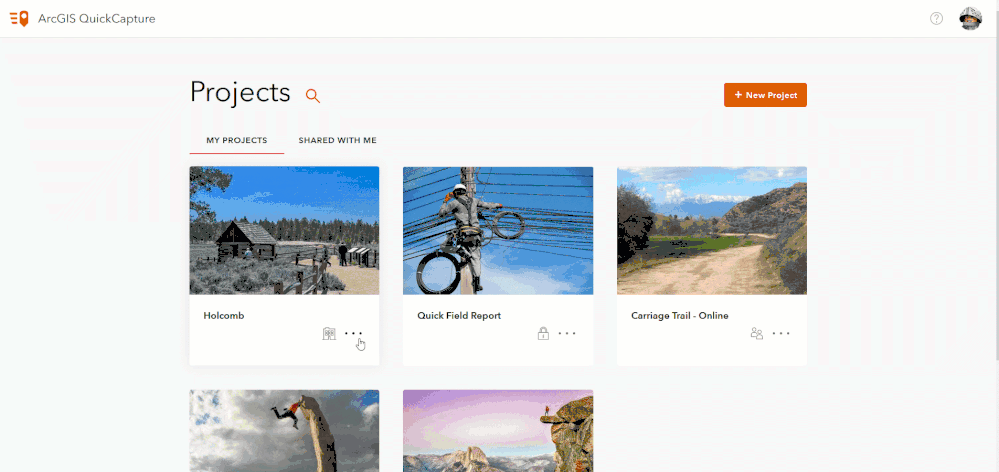
Task: Open the user profile avatar
Action: 970,18
